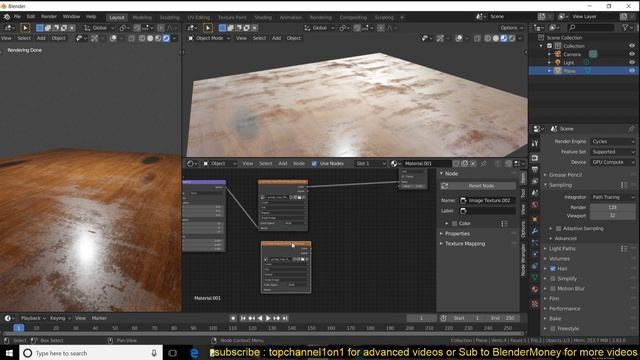Open the World properties tab icon
Viewport: 640px width, 360px height.
coord(535,204)
